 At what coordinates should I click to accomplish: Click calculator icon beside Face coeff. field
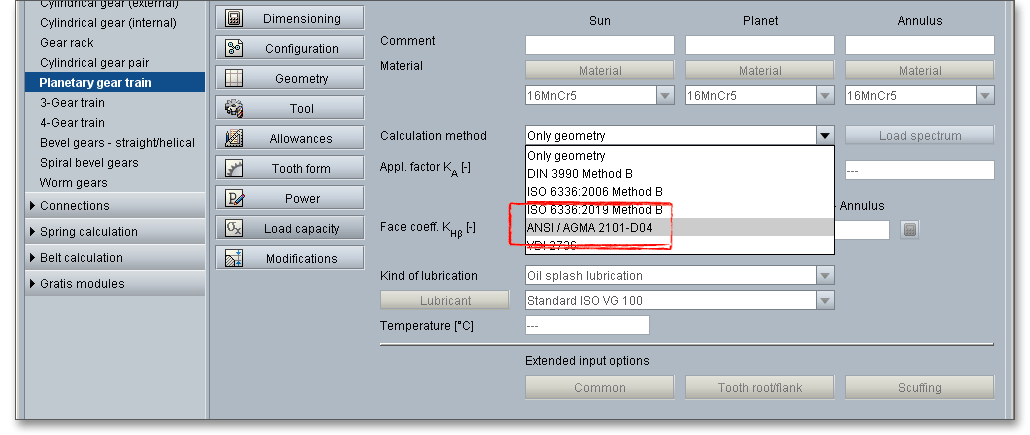tap(909, 229)
